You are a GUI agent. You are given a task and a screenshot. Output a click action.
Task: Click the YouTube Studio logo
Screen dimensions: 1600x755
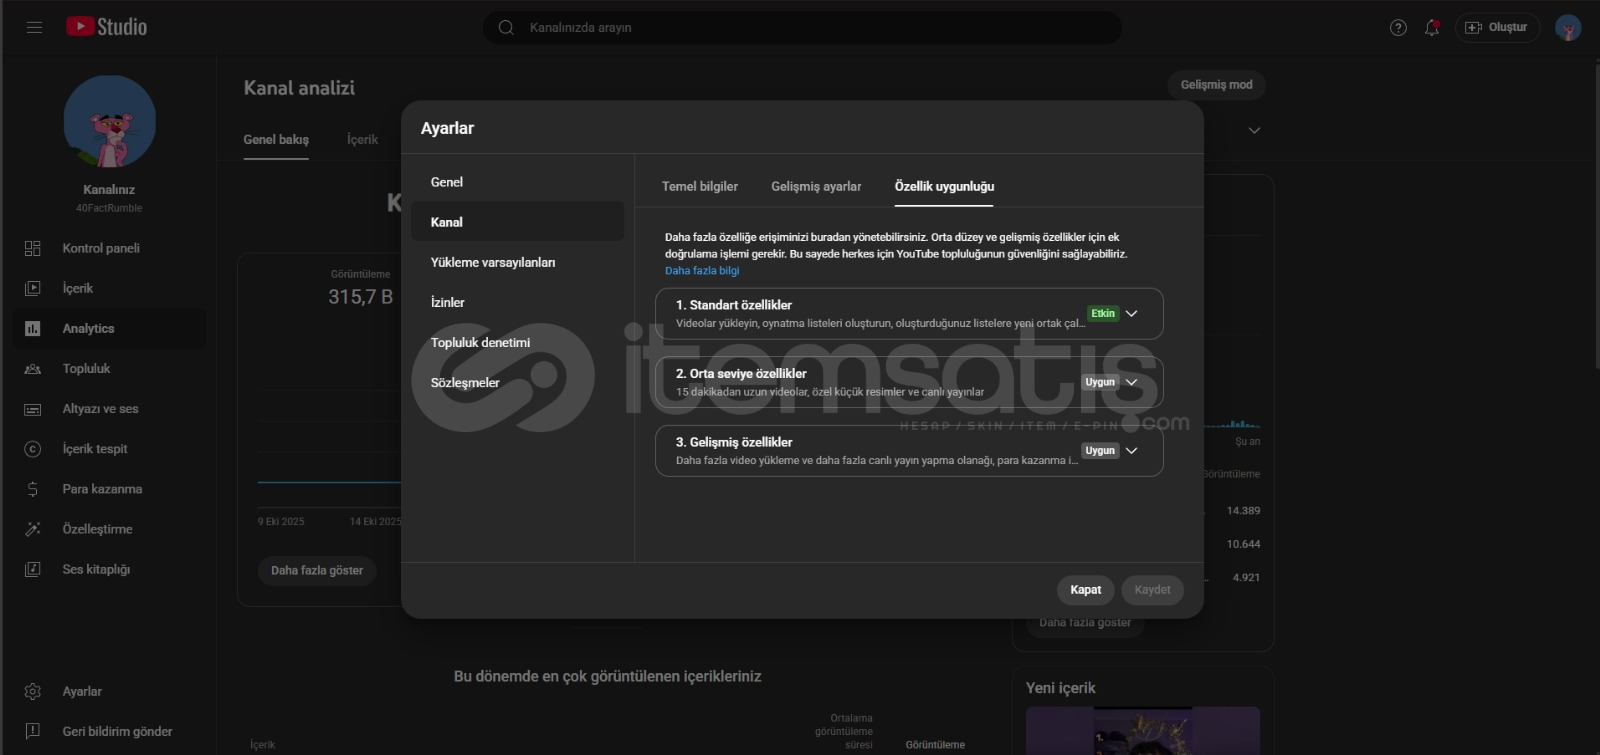point(106,27)
